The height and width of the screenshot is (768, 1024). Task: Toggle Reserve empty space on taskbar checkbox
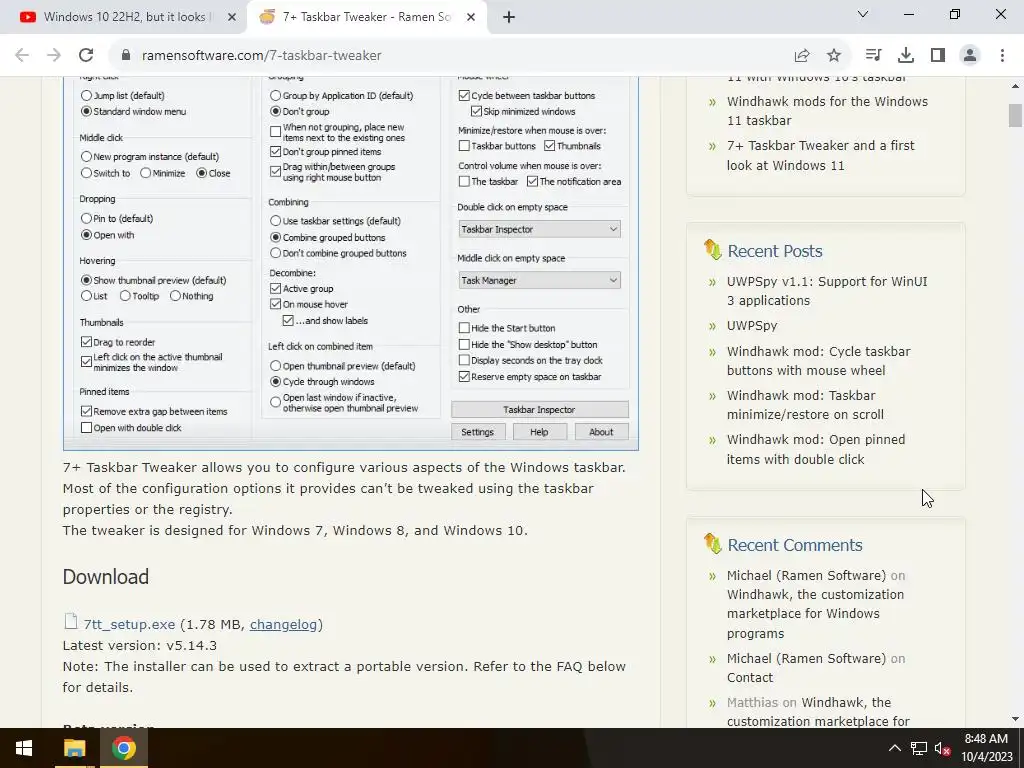pos(464,377)
